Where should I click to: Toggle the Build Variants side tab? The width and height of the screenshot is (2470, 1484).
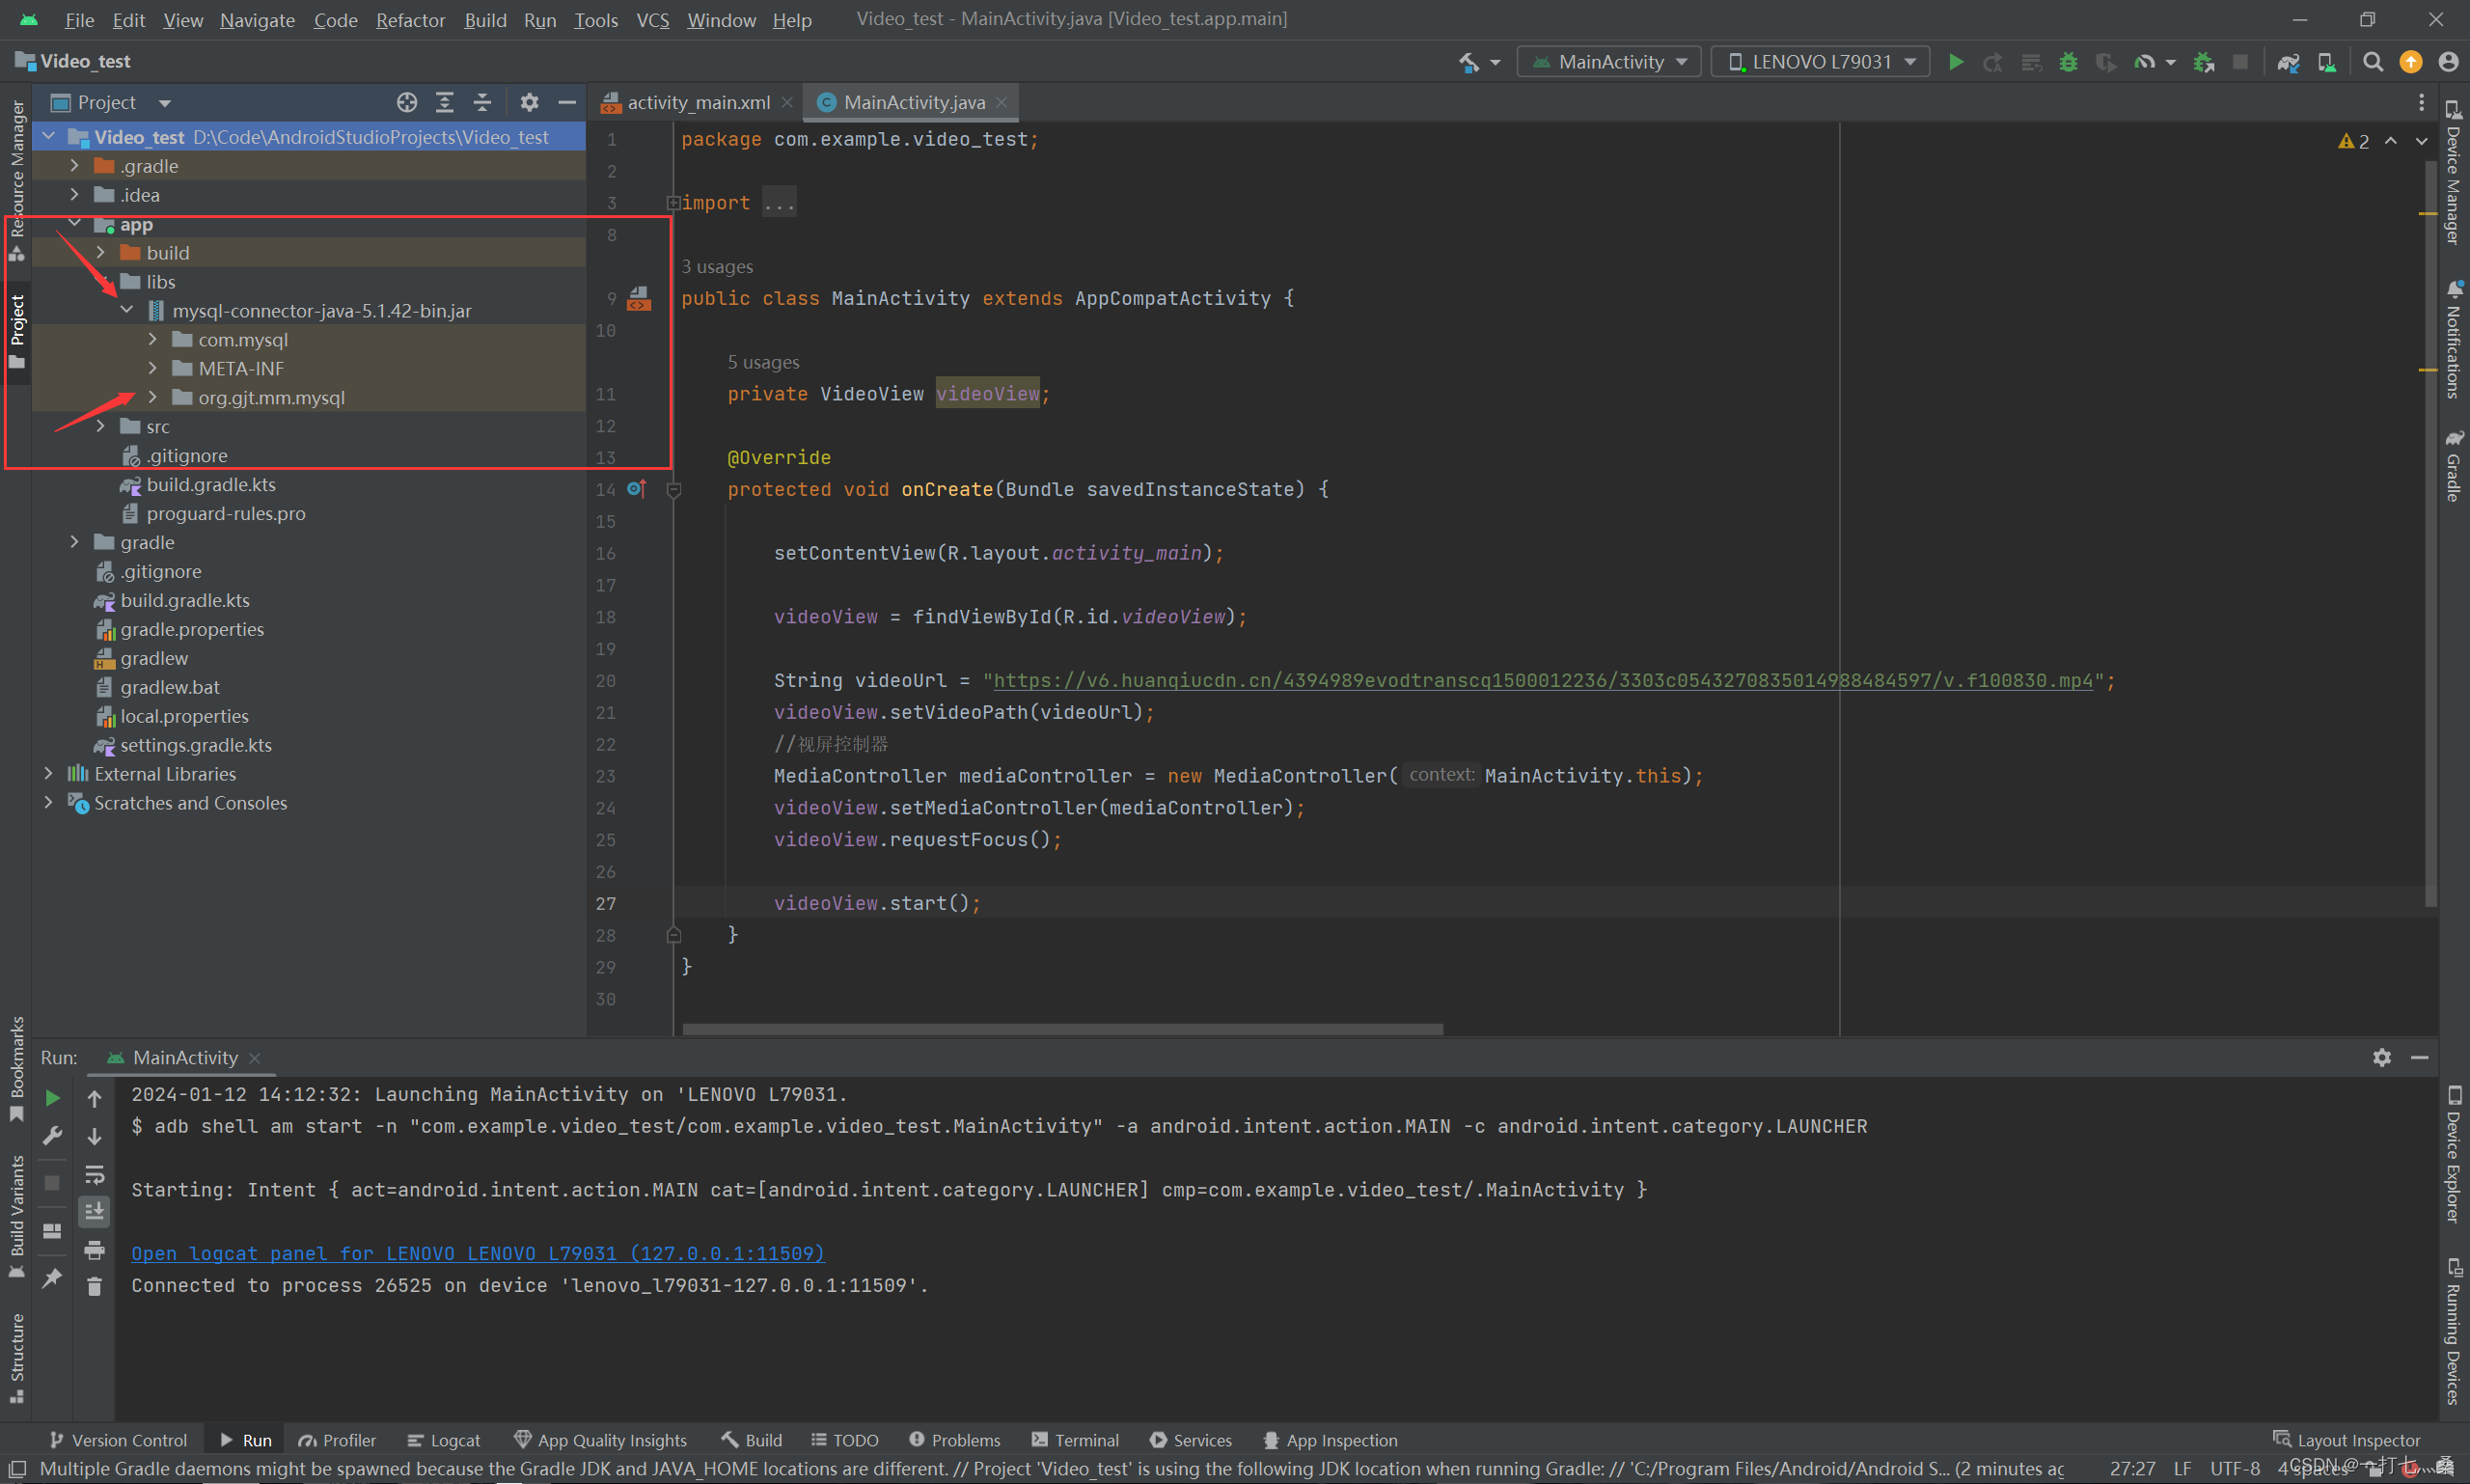click(17, 1217)
